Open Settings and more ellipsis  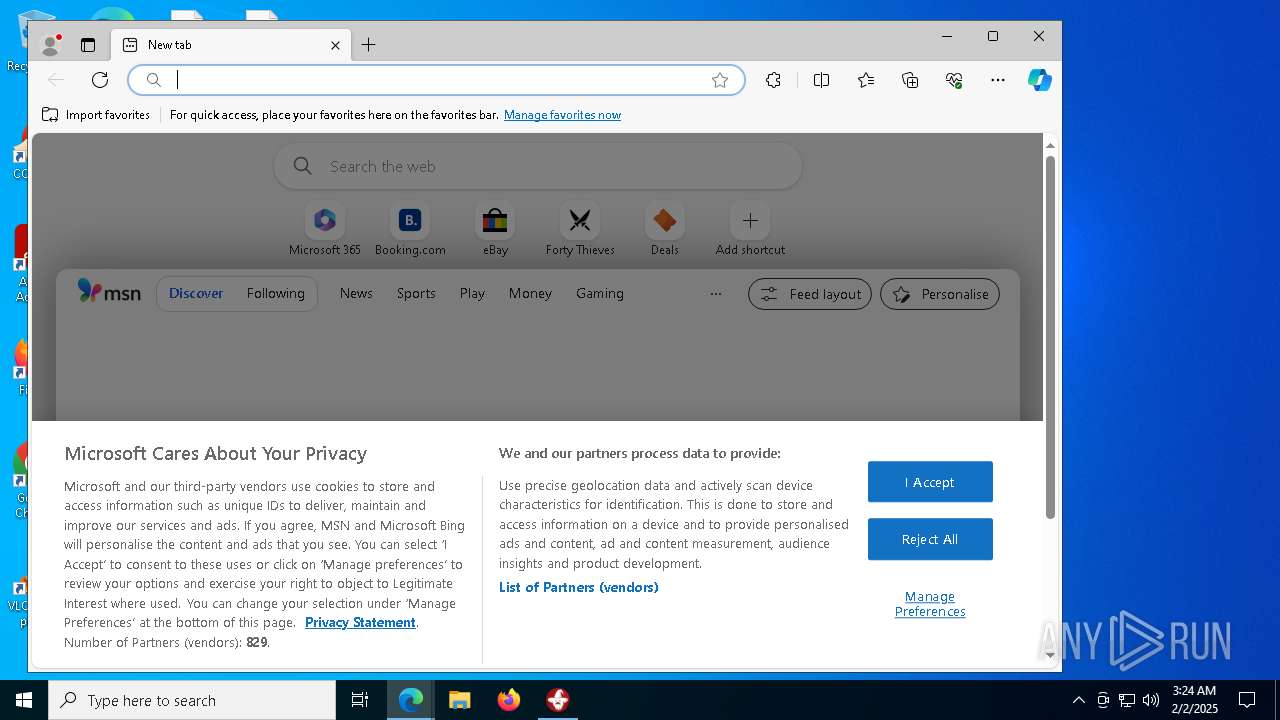(x=998, y=80)
